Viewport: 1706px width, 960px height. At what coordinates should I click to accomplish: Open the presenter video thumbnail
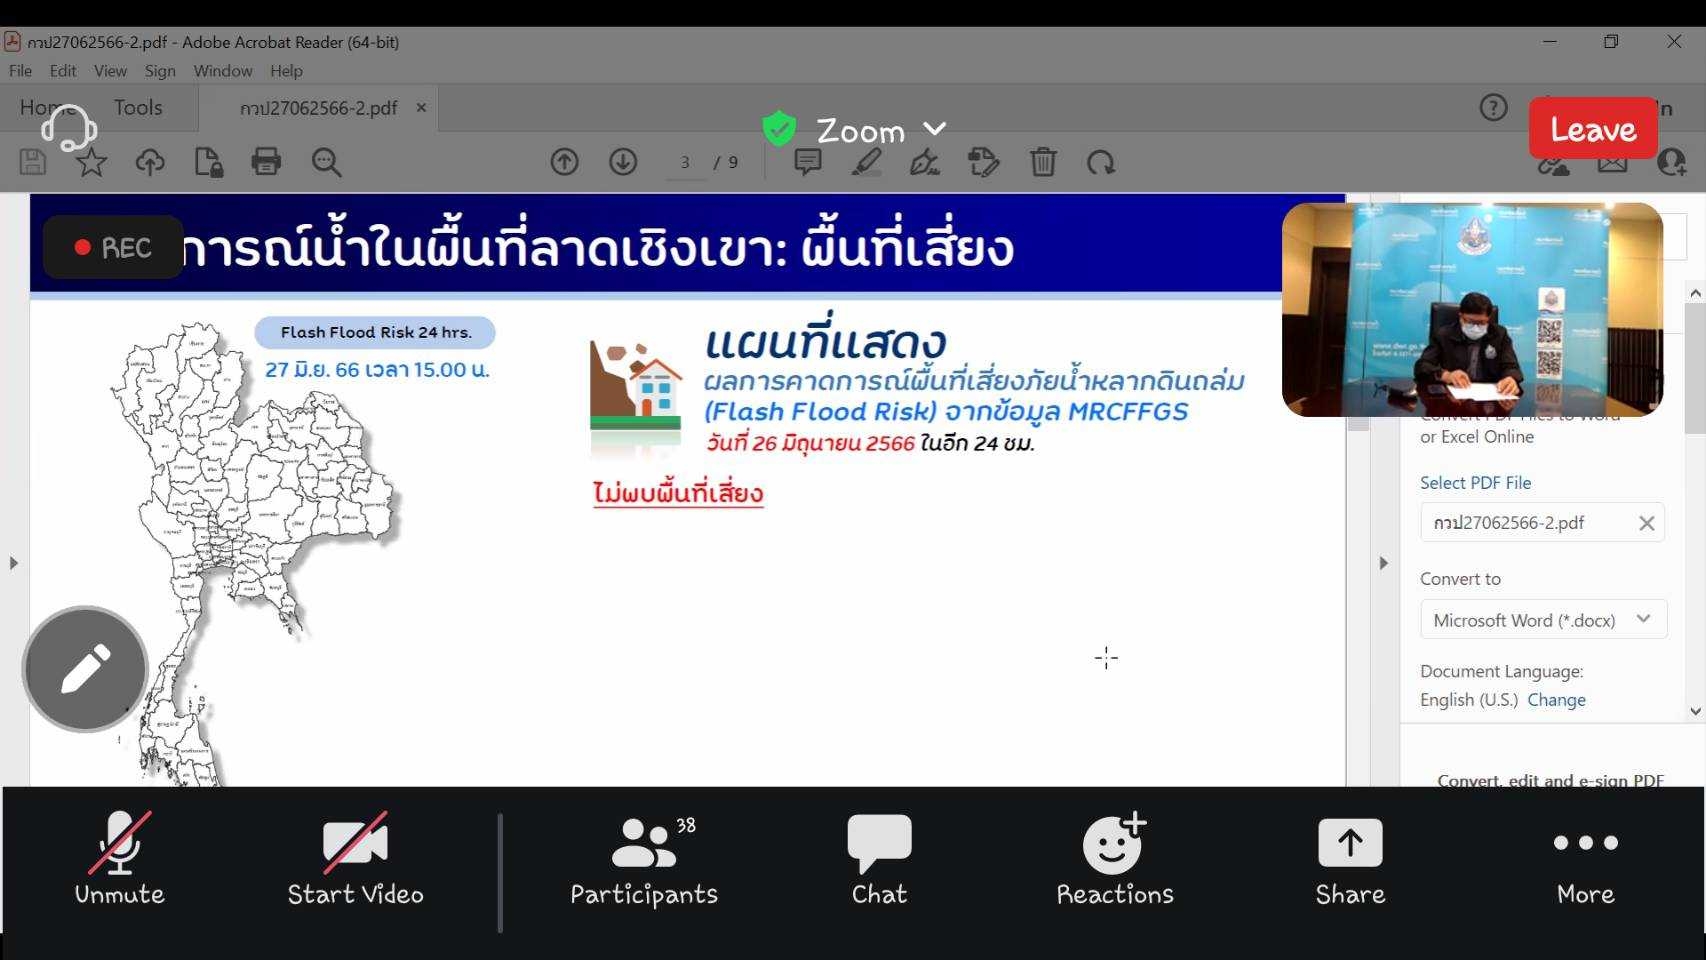1472,310
